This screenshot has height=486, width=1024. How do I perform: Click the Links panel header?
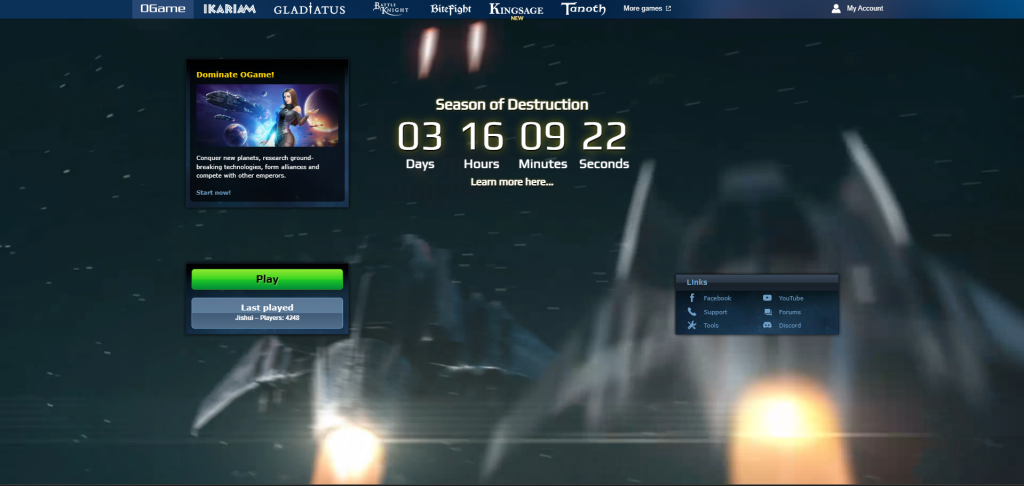[x=757, y=282]
